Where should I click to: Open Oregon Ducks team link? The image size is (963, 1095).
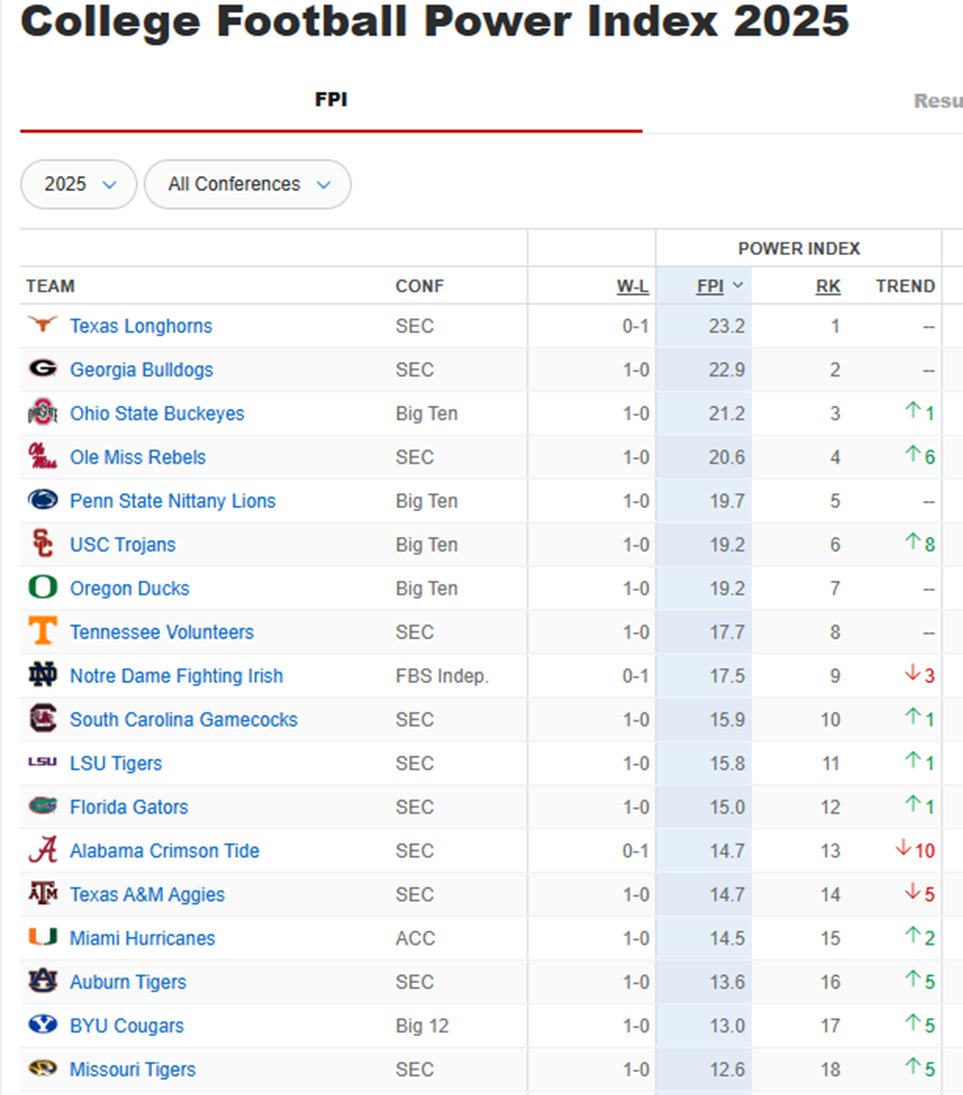pyautogui.click(x=129, y=589)
